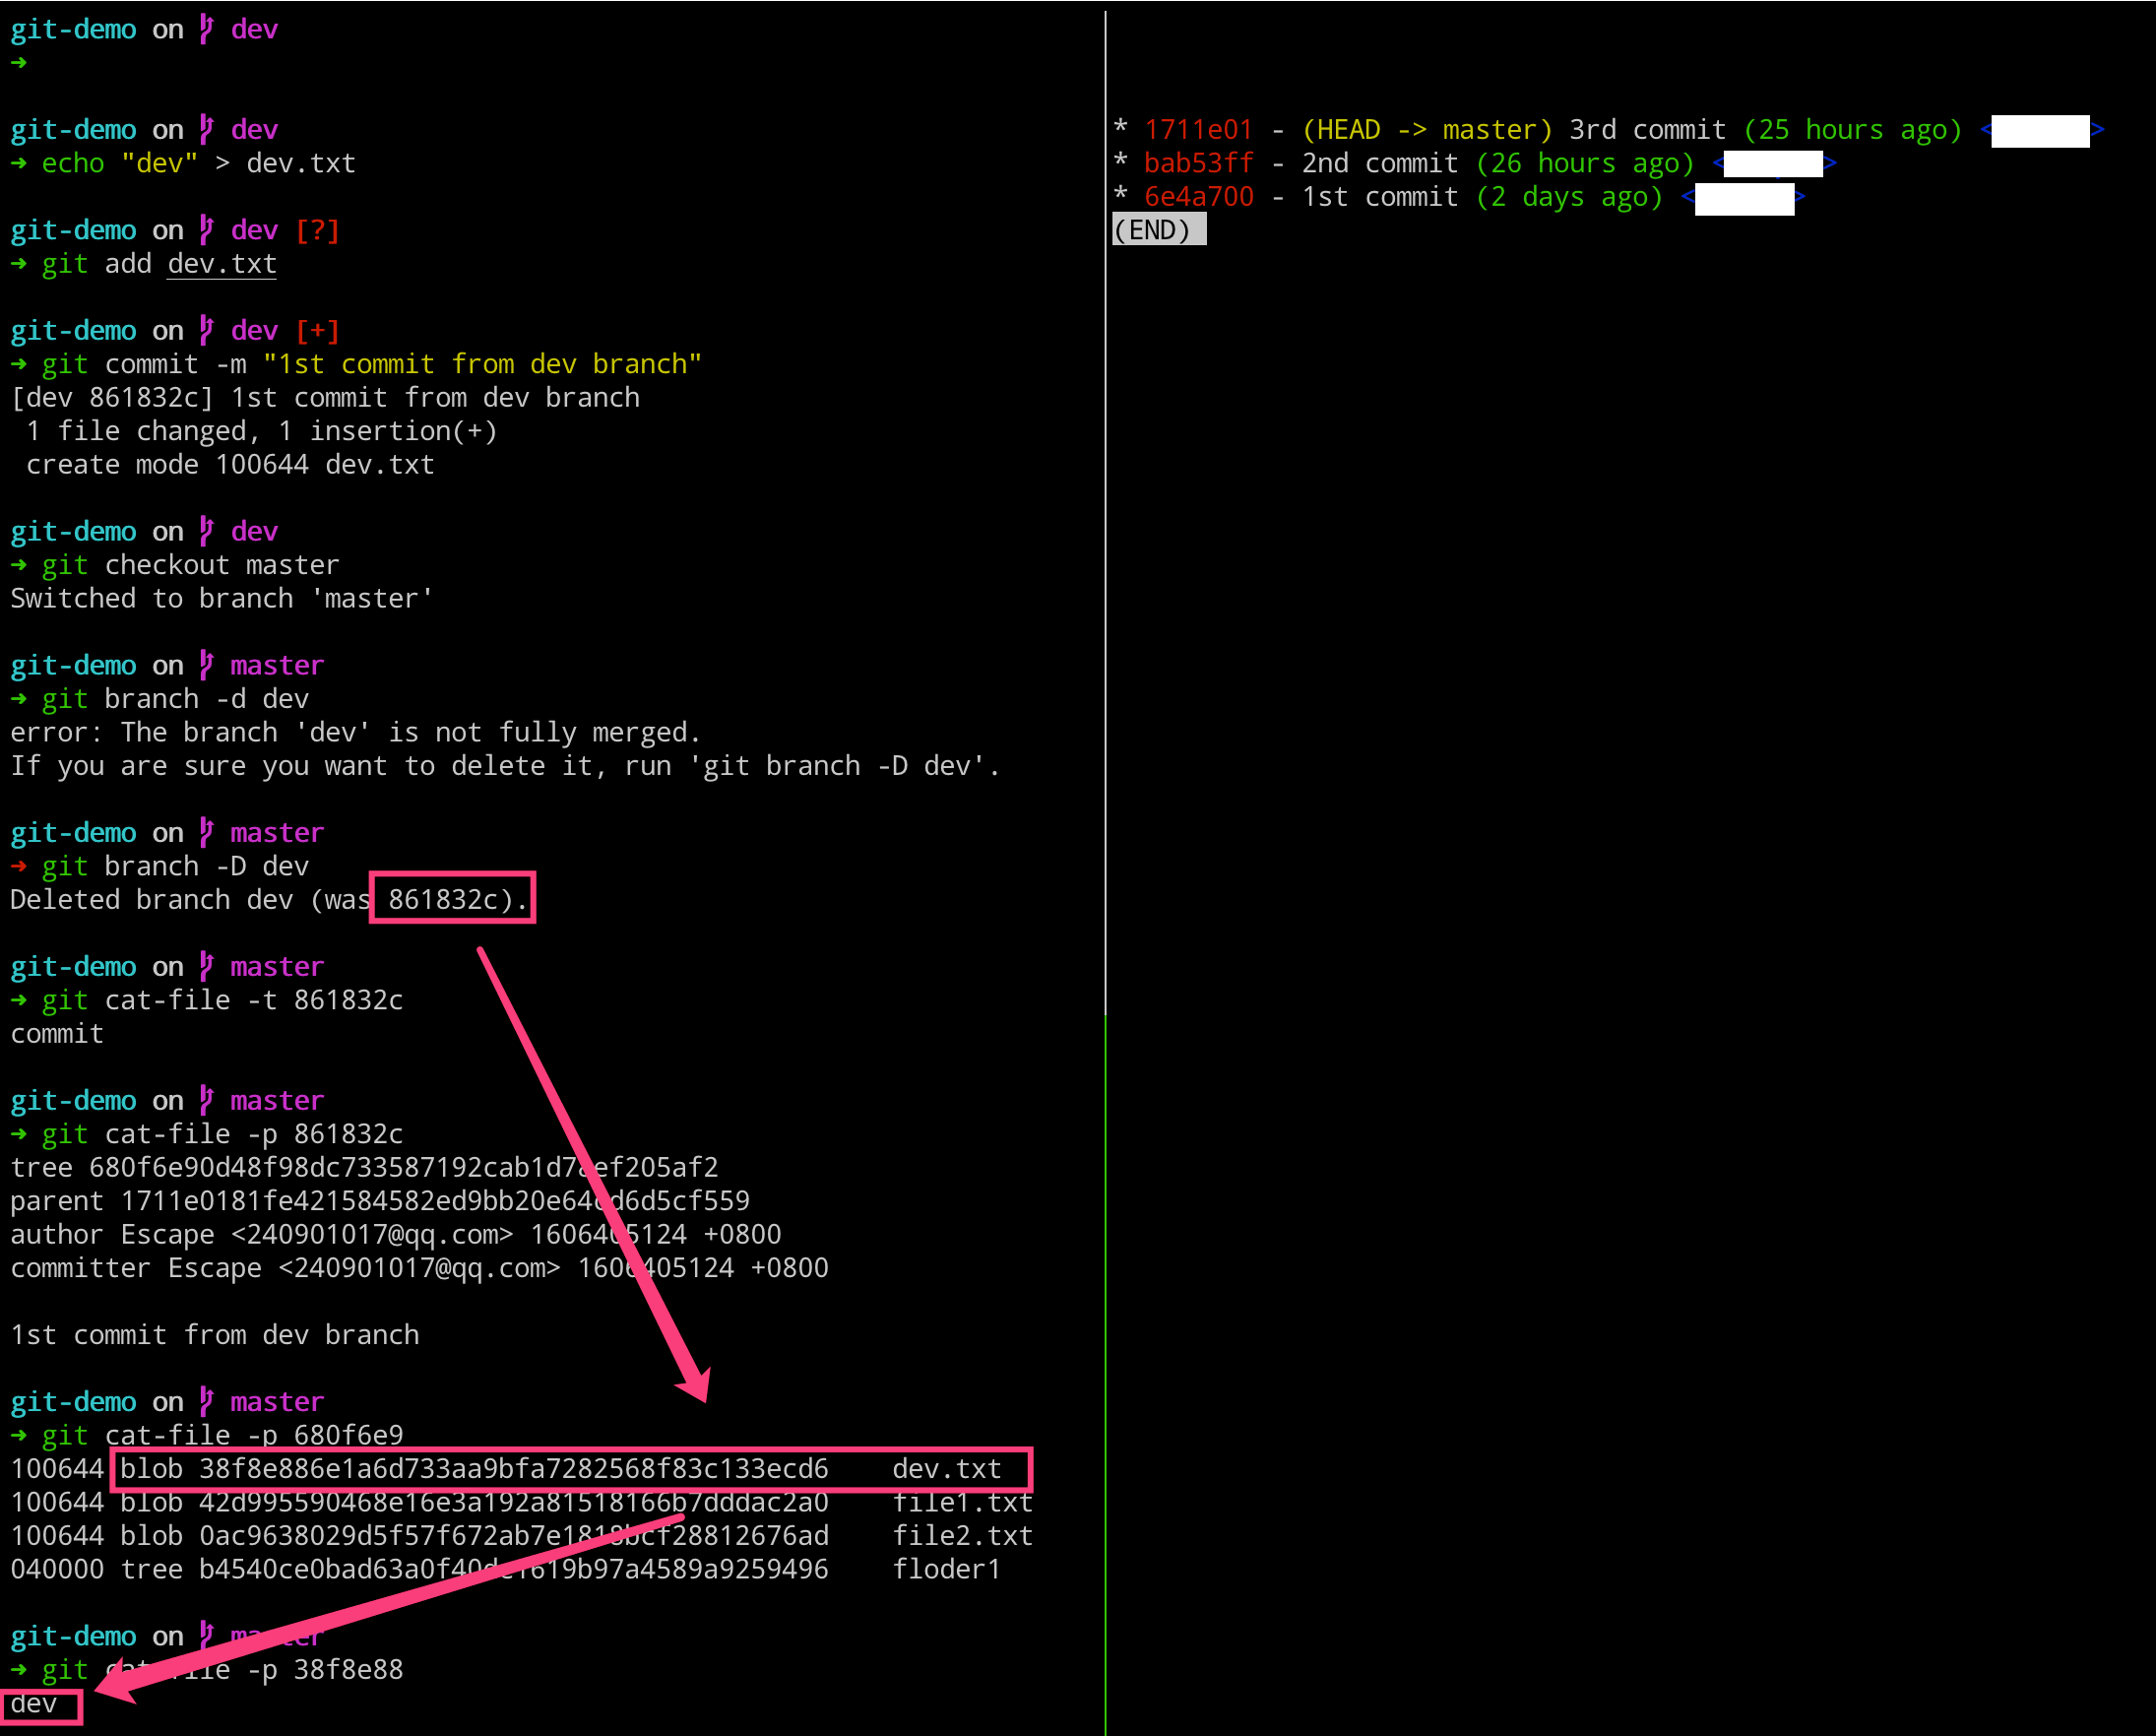Click the "2nd commit" message
Viewport: 2156px width, 1736px height.
[x=1380, y=163]
